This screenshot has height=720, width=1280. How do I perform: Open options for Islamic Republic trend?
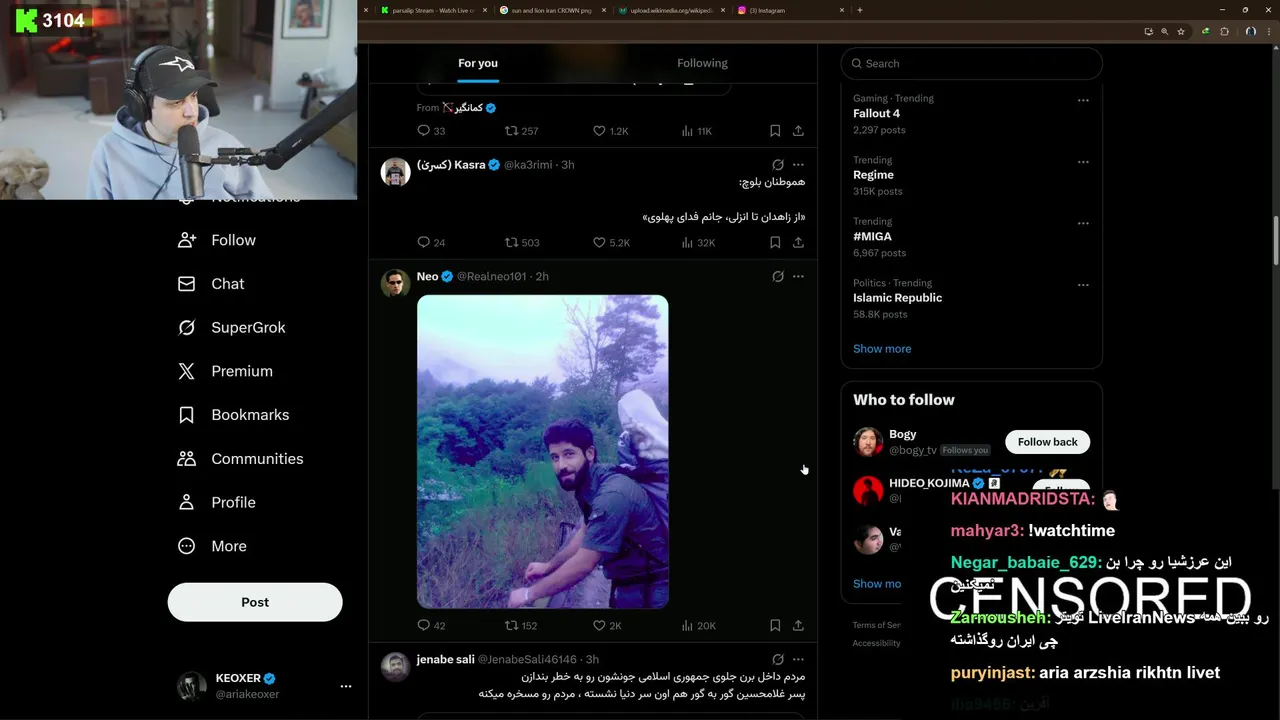click(x=1083, y=285)
